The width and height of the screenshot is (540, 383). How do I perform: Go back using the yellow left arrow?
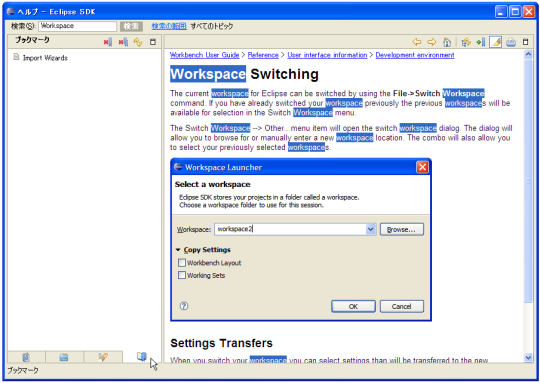(x=417, y=42)
